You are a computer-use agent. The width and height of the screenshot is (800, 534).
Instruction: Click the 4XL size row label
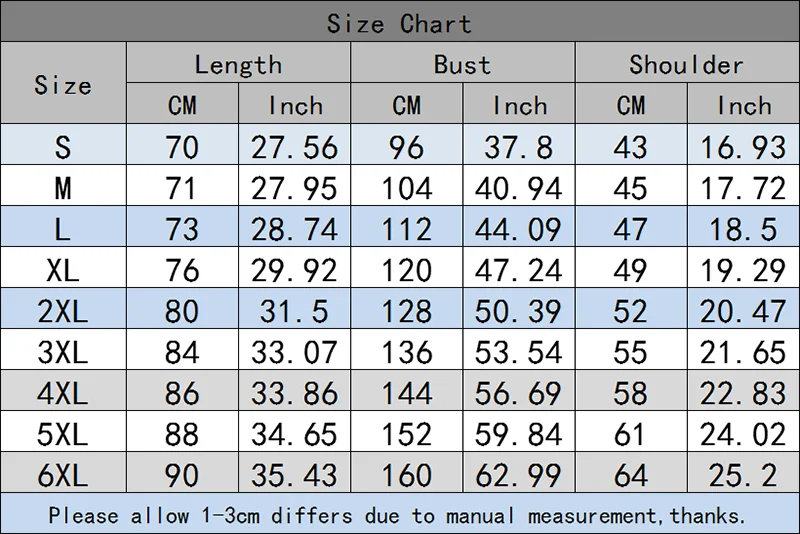tap(63, 393)
